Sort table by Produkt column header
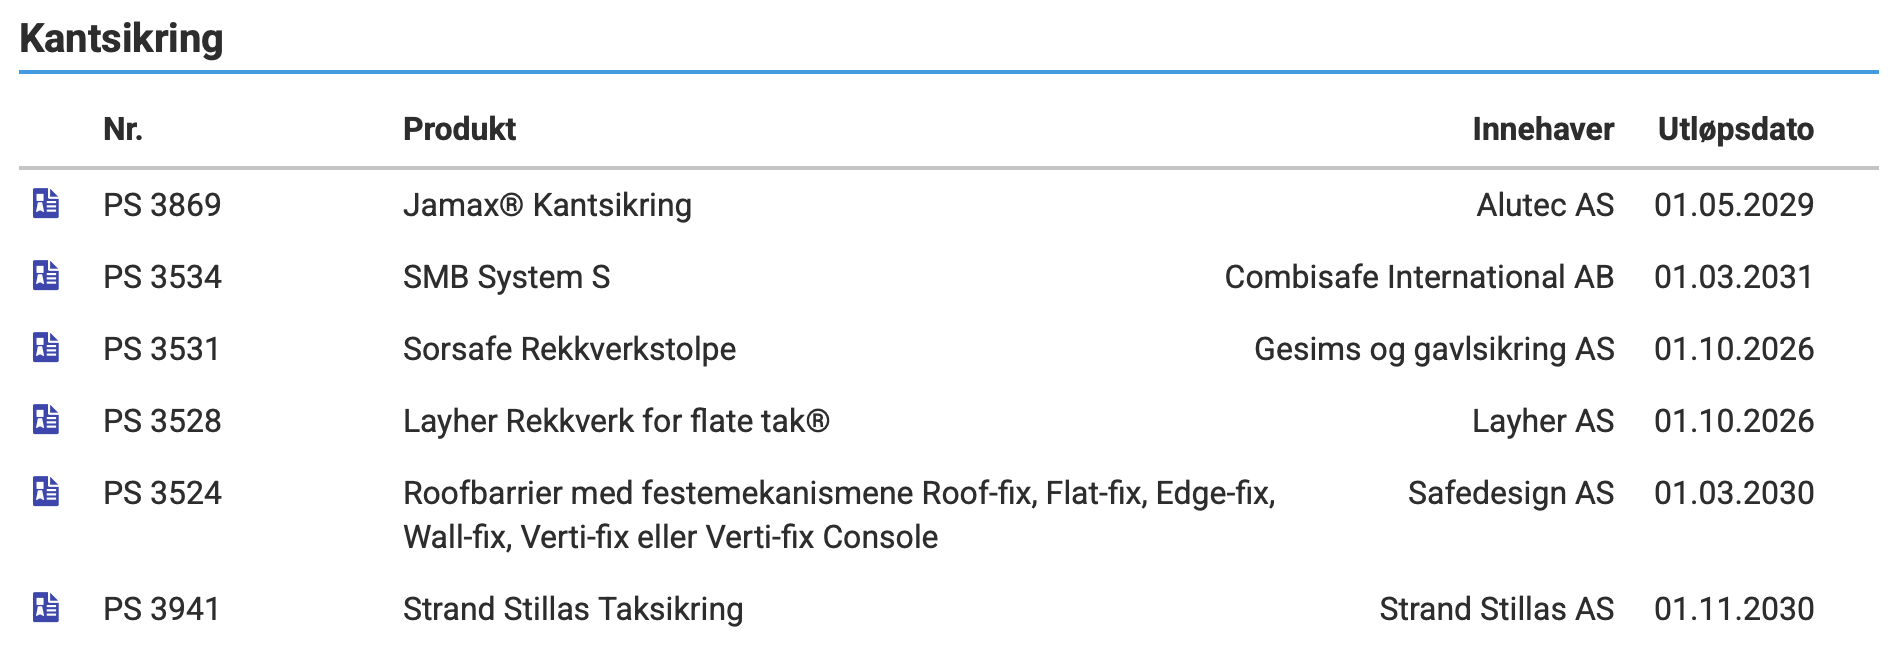 click(x=459, y=129)
